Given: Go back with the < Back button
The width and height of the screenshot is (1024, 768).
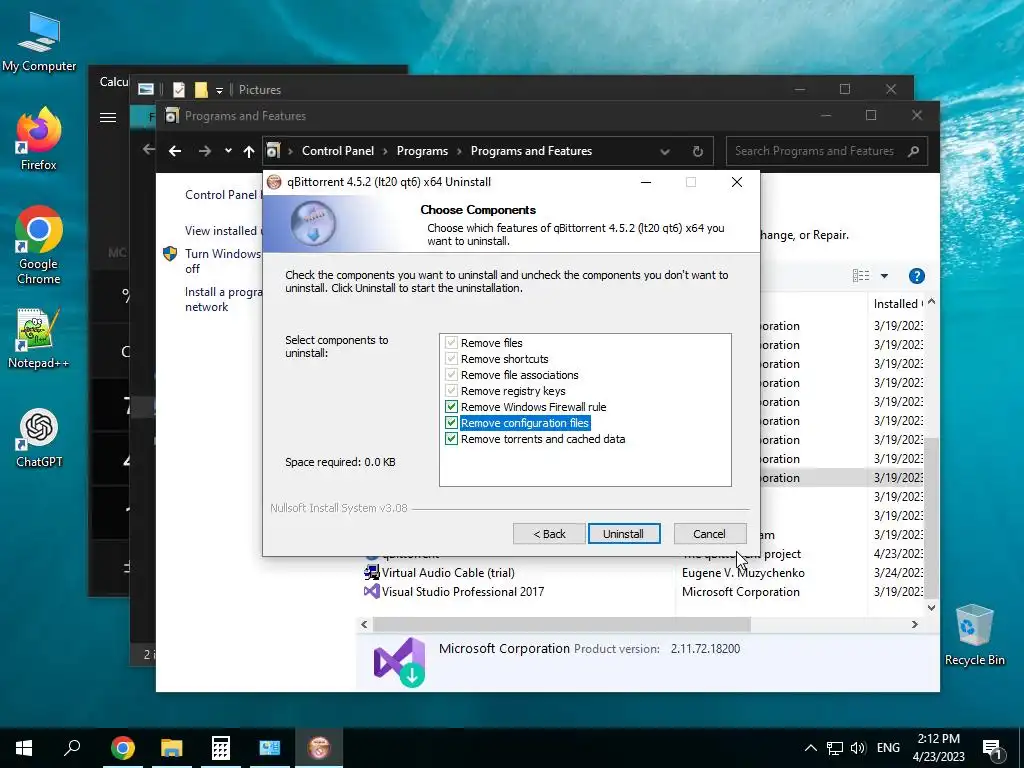Looking at the screenshot, I should 549,534.
